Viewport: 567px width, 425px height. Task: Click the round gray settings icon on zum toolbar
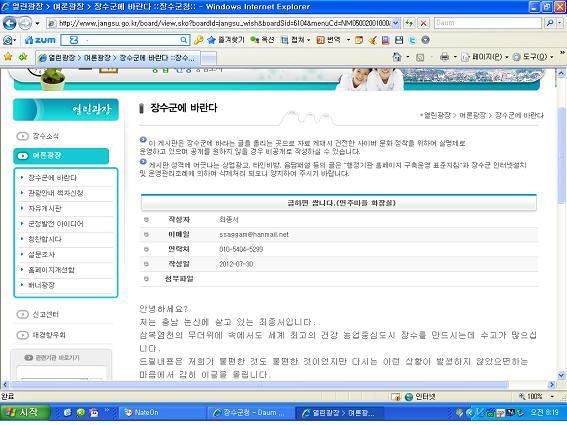click(x=426, y=40)
